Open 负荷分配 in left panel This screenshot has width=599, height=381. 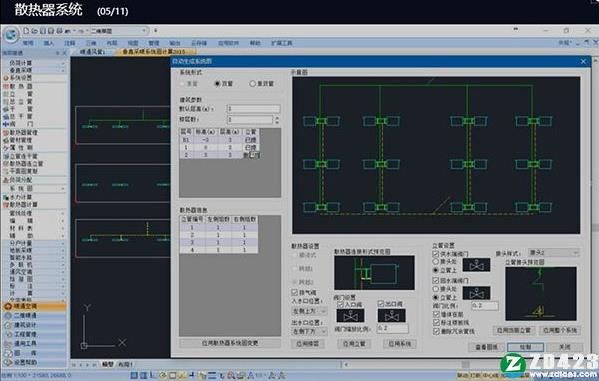[x=19, y=180]
